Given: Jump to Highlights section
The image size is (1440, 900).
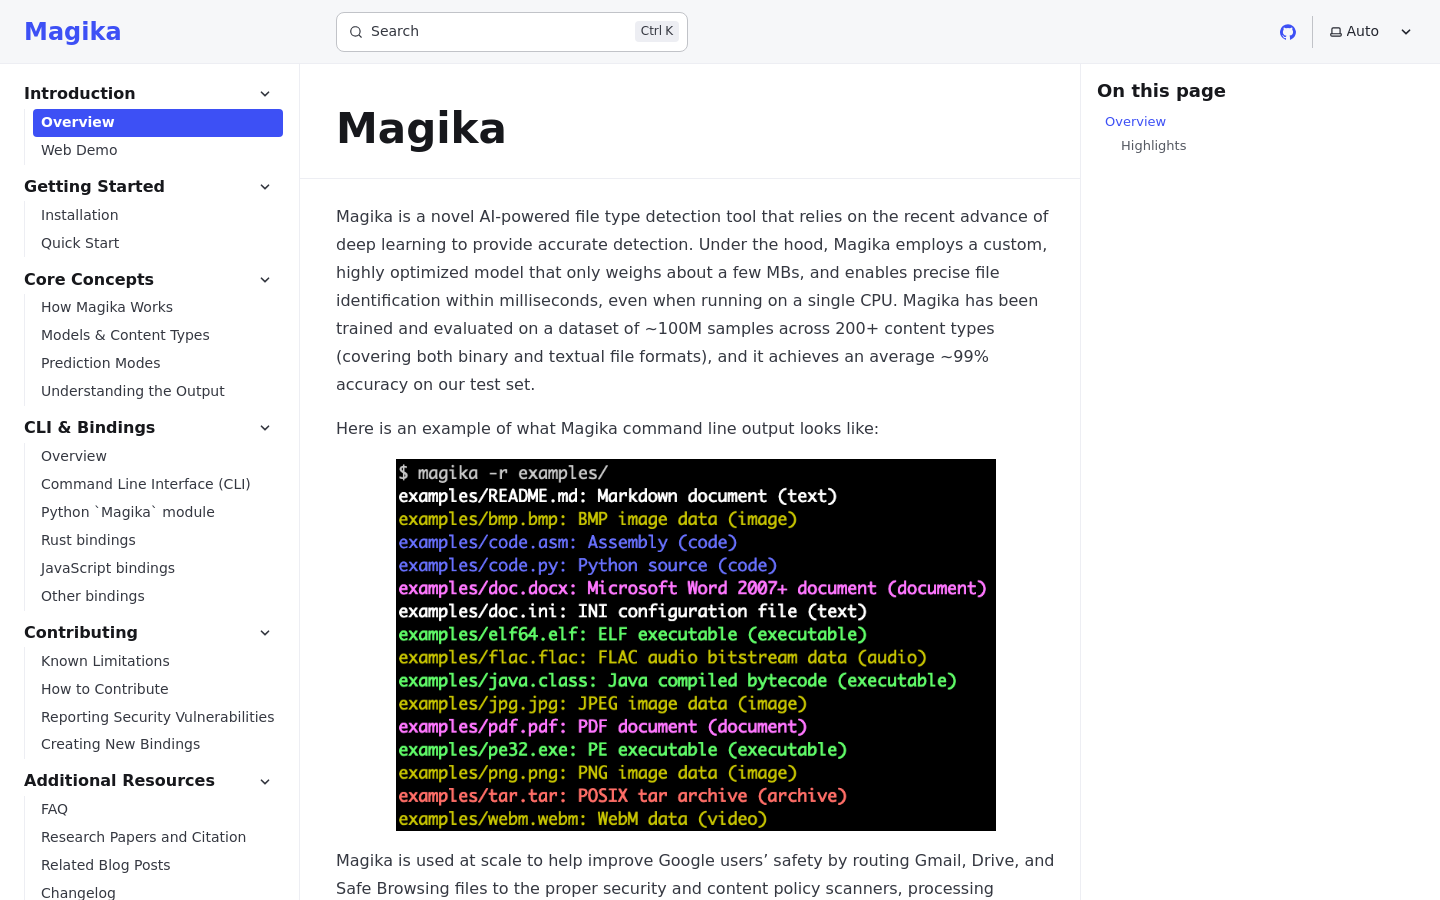Looking at the screenshot, I should click(1153, 146).
